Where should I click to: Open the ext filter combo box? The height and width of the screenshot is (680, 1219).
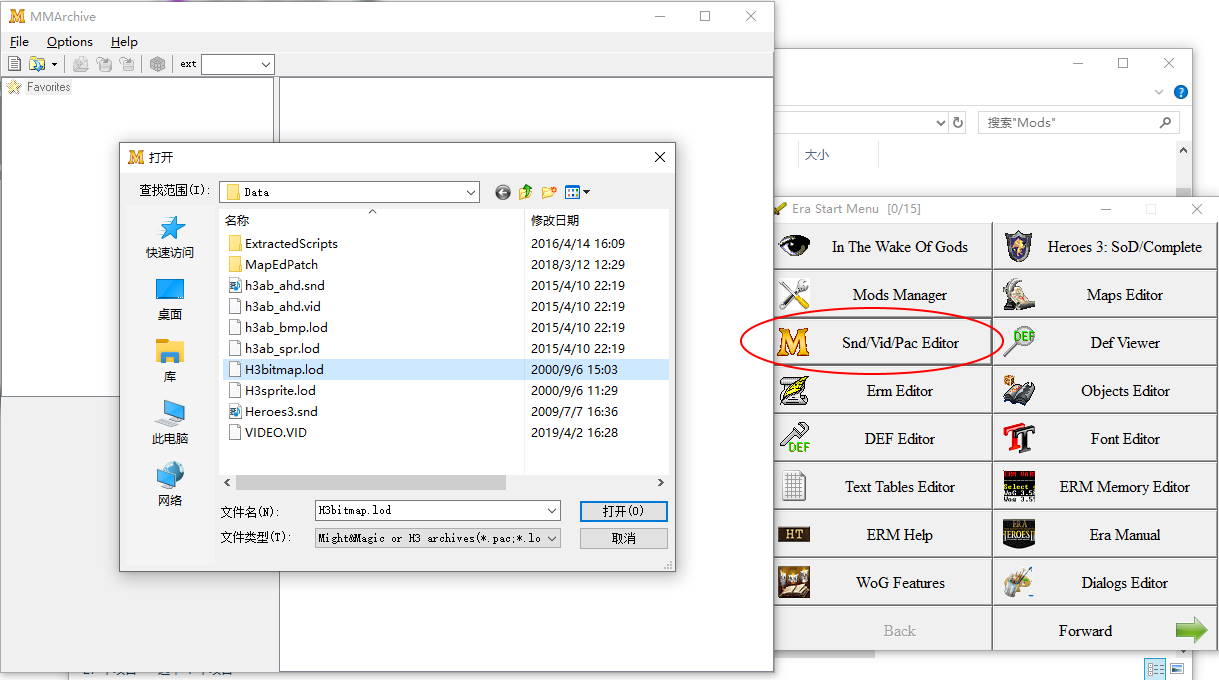coord(238,64)
